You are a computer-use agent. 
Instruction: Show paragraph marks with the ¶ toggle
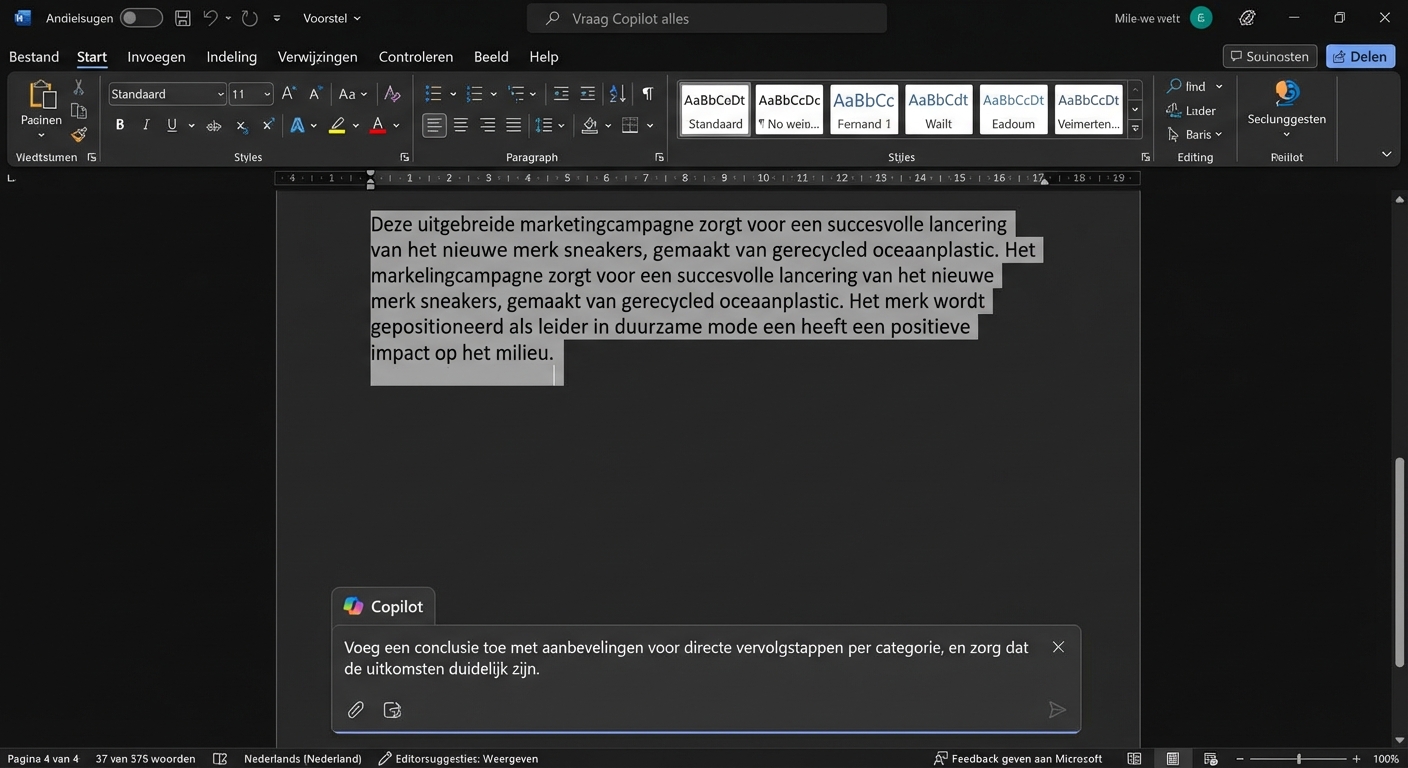click(647, 93)
